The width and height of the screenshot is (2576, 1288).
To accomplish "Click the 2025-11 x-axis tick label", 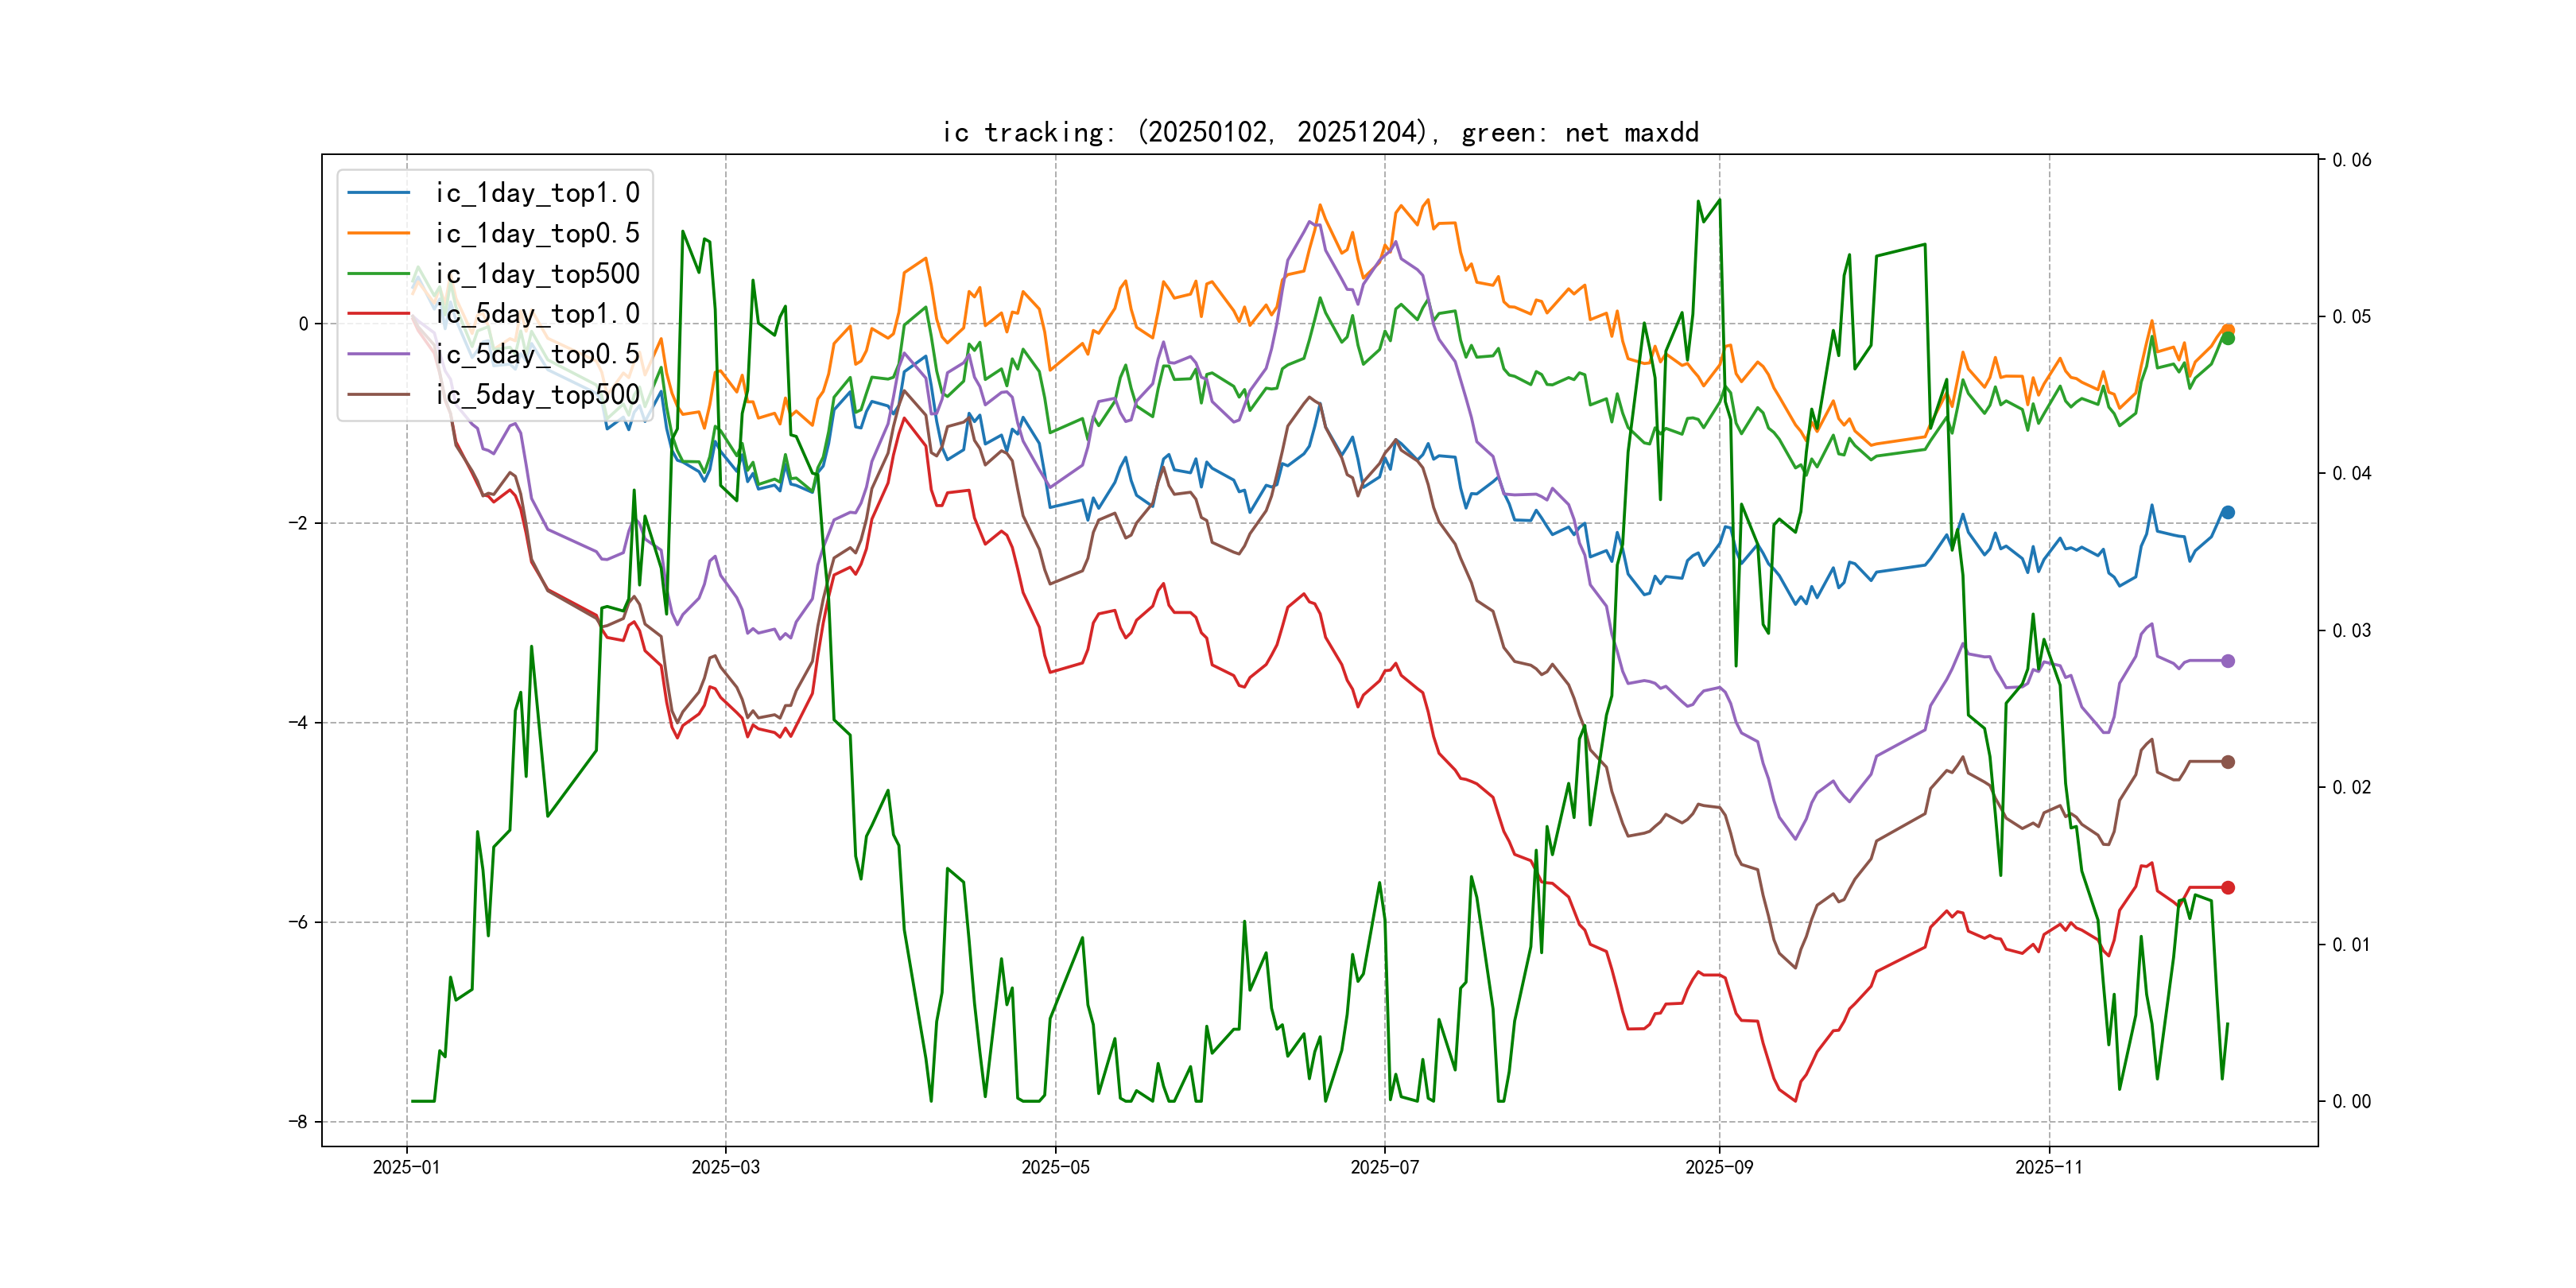I will click(2048, 1167).
